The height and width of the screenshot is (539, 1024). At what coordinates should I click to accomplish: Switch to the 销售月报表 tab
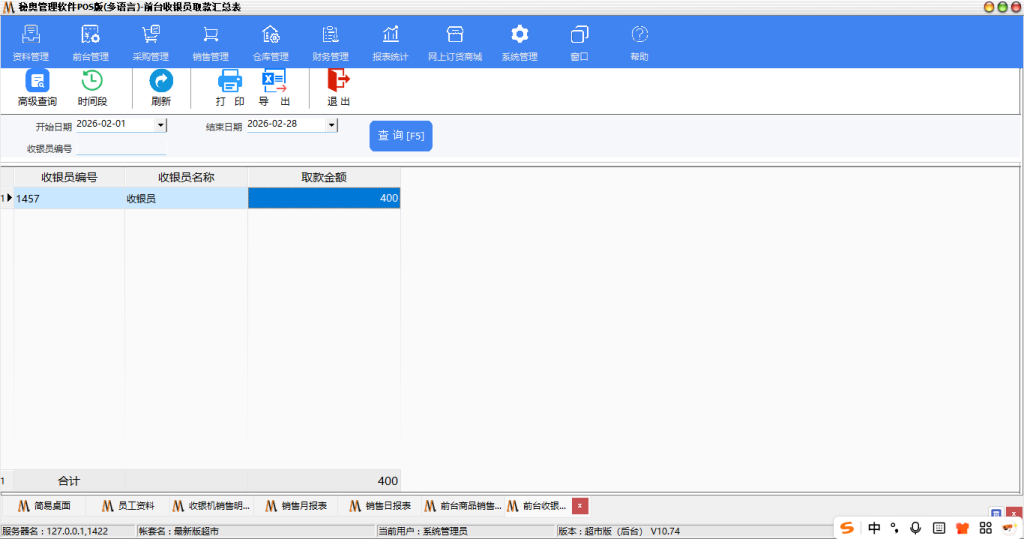(x=296, y=506)
